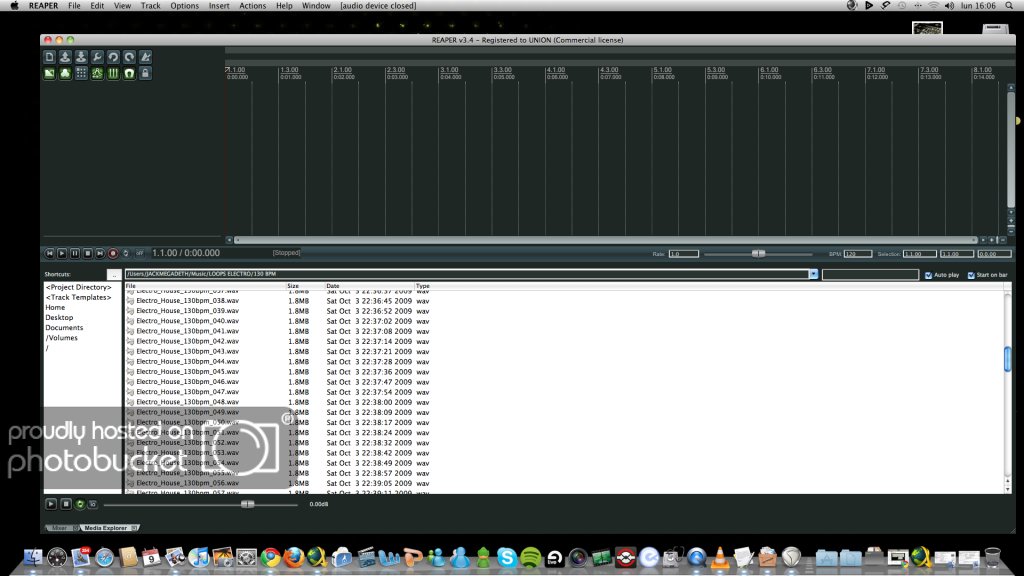Open the File menu
The height and width of the screenshot is (576, 1024).
point(74,5)
